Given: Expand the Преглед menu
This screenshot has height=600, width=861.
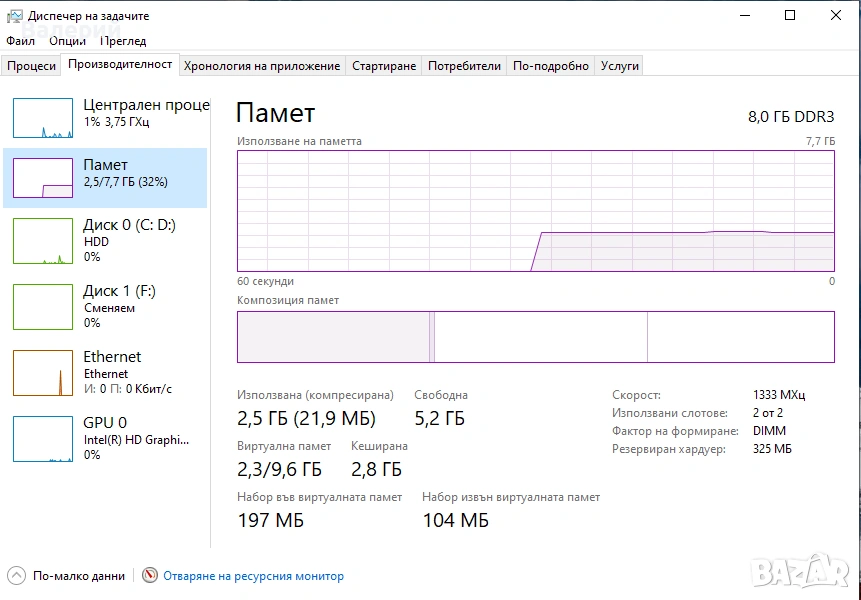Looking at the screenshot, I should click(x=123, y=41).
